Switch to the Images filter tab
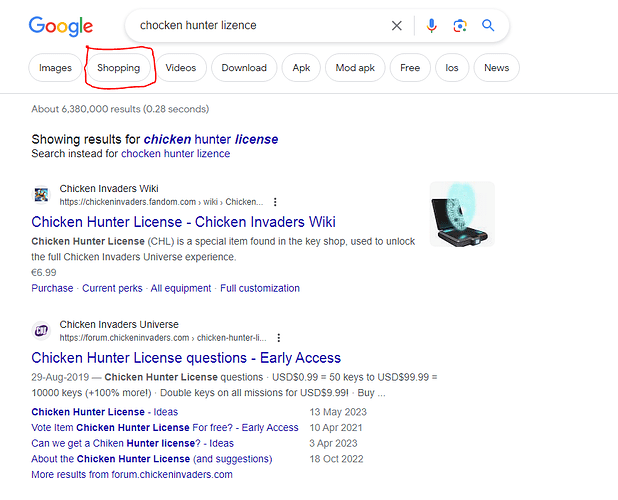The image size is (618, 500). point(55,68)
